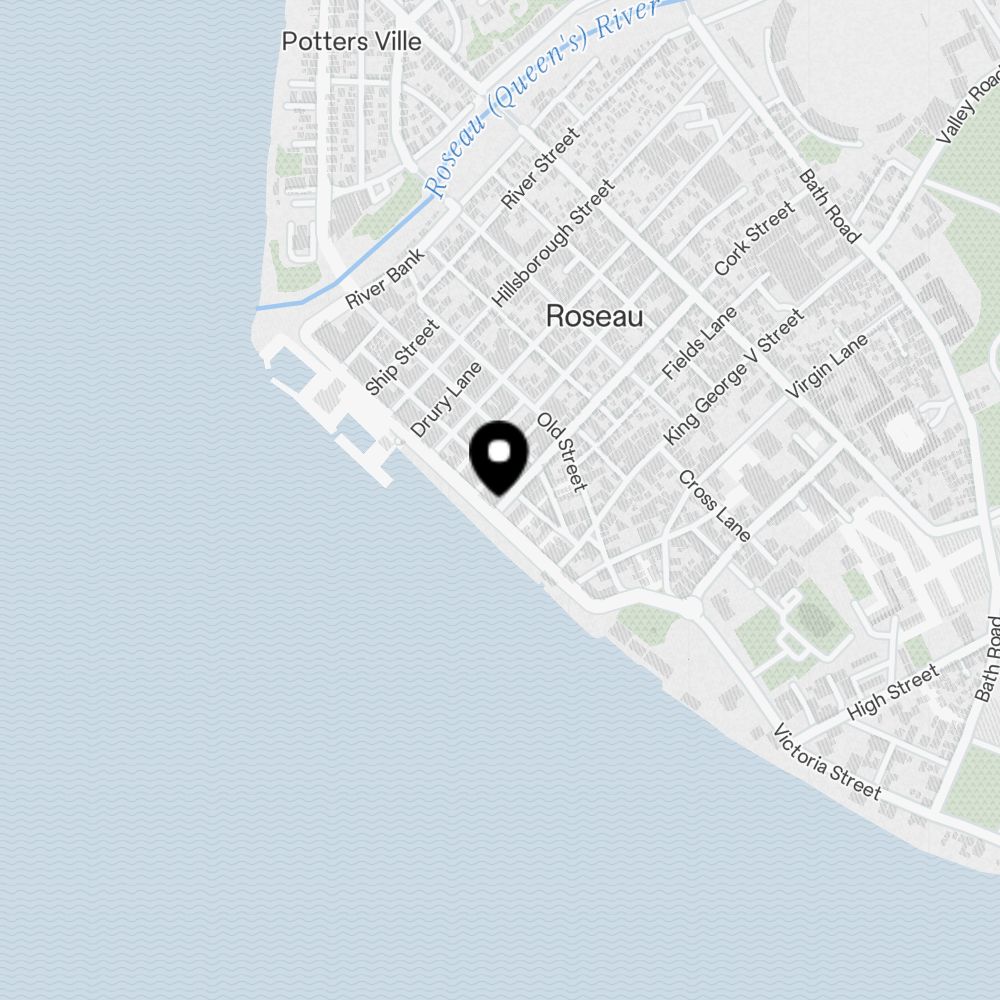1000x1000 pixels.
Task: Click the Ship Street label
Action: (402, 357)
